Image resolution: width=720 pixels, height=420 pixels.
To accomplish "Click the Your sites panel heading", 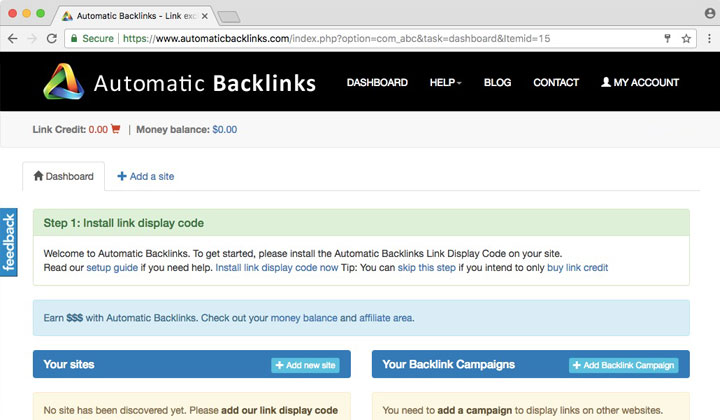I will coord(69,364).
